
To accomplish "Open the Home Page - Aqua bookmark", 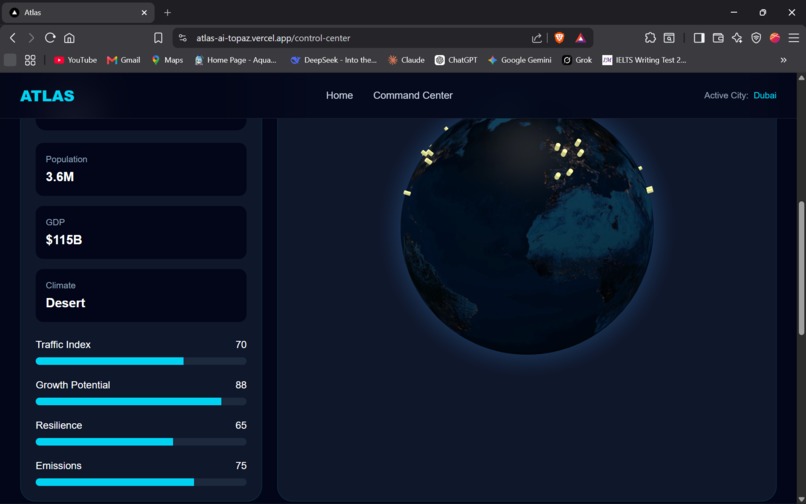I will 235,60.
